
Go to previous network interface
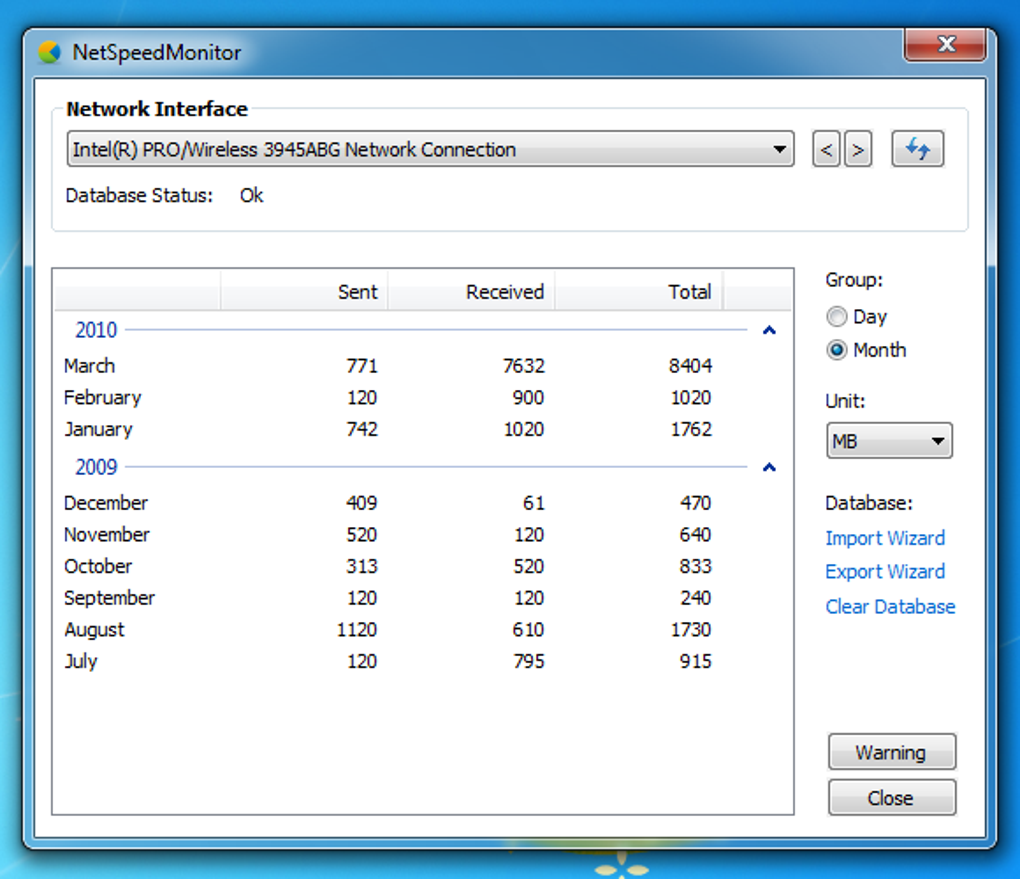[x=826, y=149]
